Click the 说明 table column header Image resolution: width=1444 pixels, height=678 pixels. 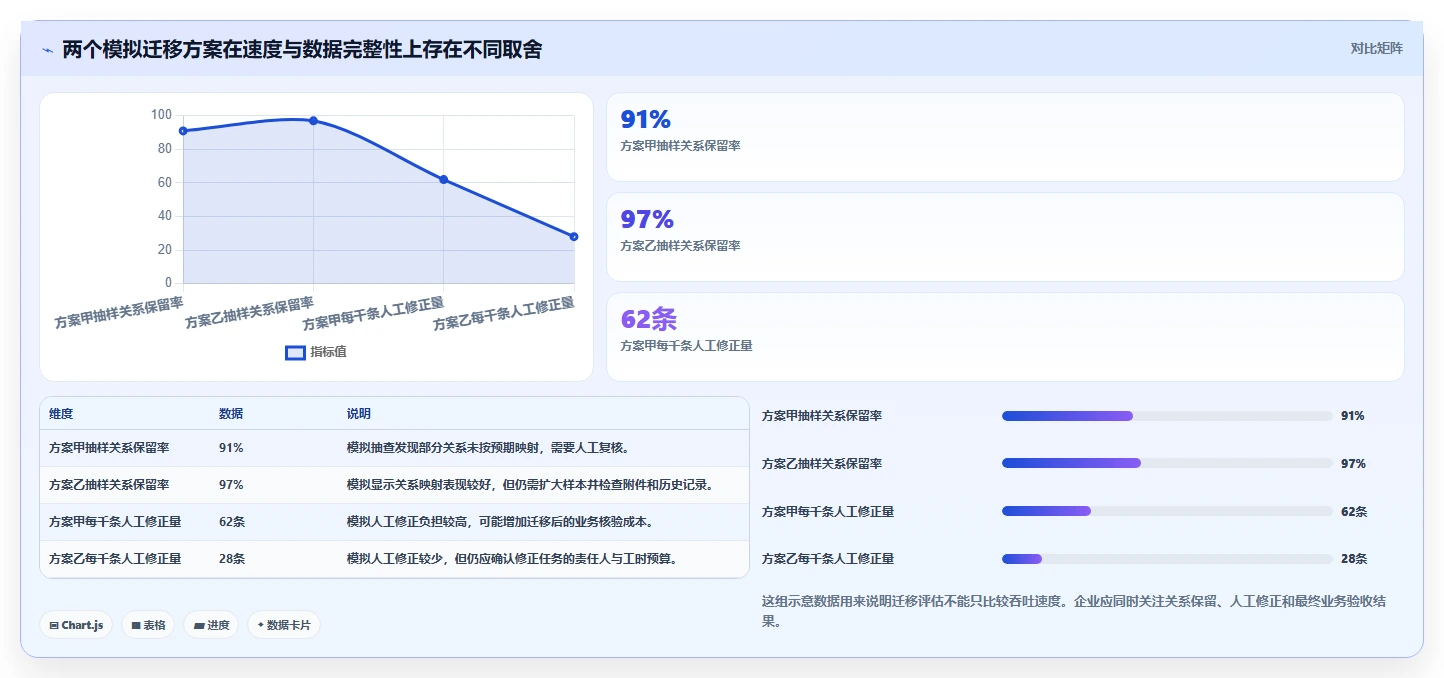pyautogui.click(x=359, y=414)
